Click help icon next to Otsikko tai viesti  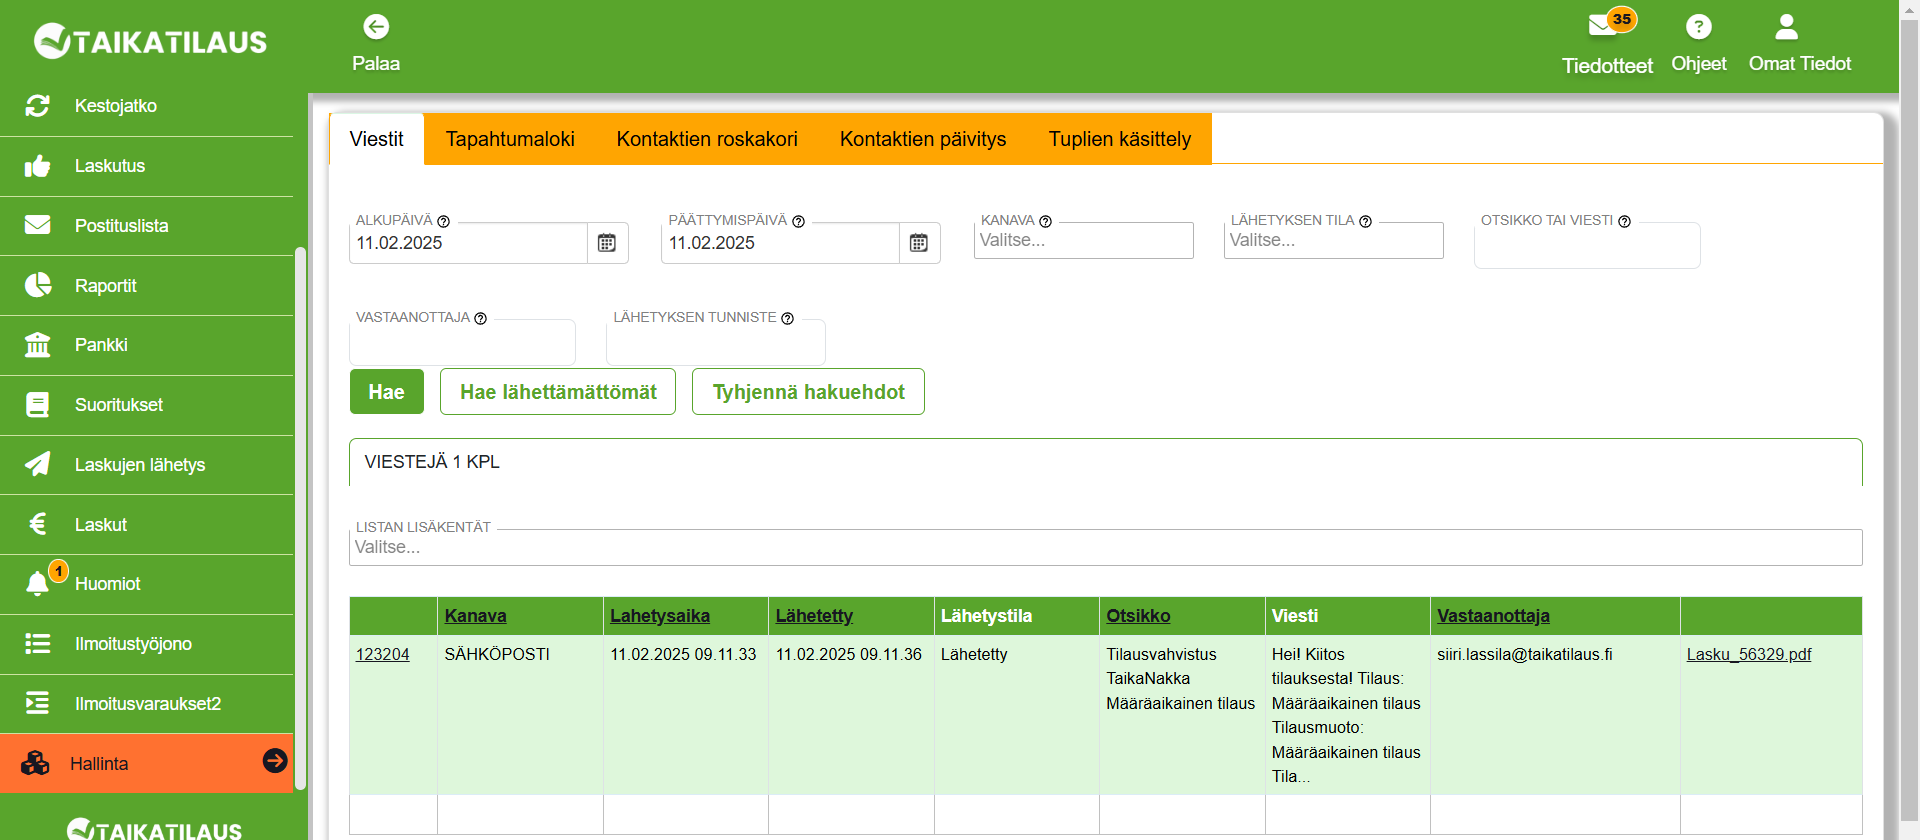[x=1625, y=222]
